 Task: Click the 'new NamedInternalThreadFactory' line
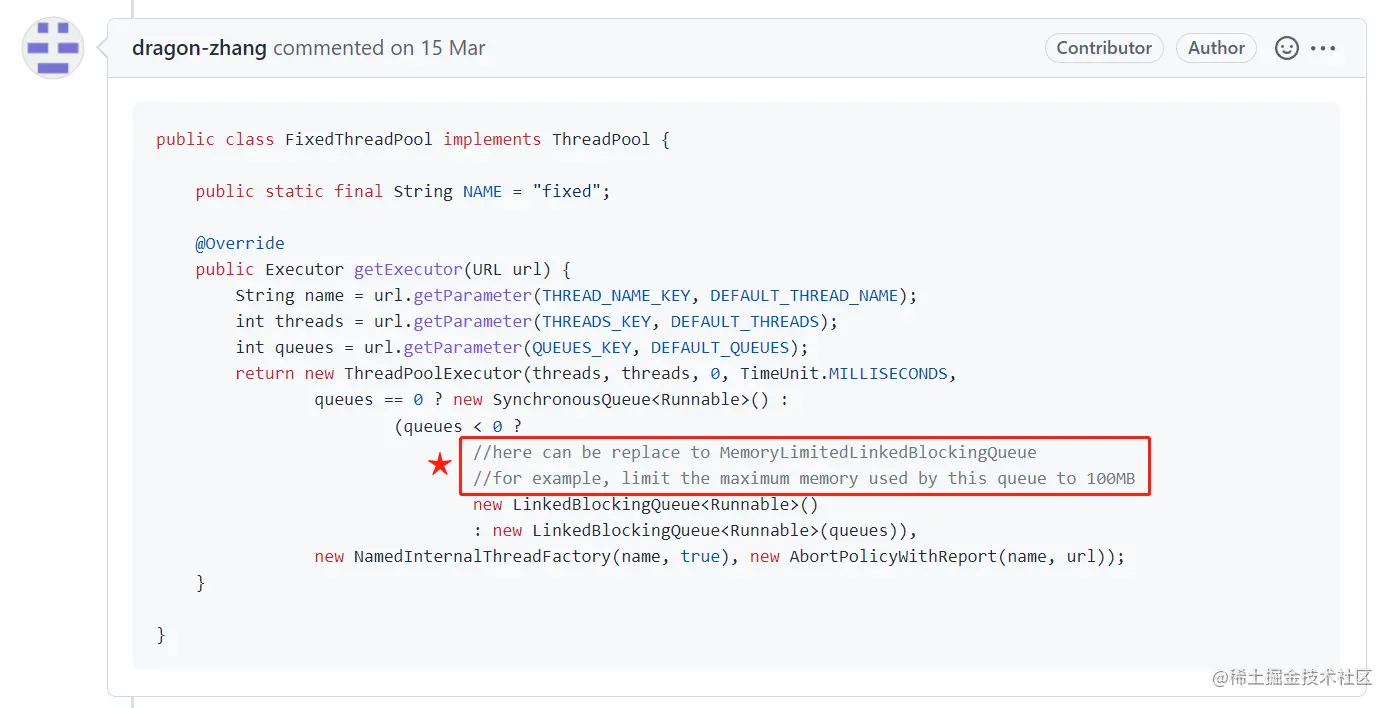pyautogui.click(x=720, y=556)
